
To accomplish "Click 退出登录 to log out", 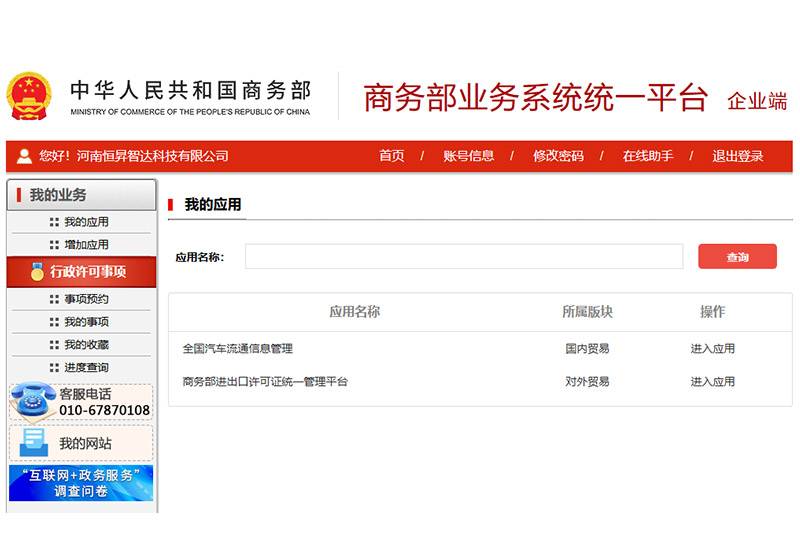I will 737,156.
